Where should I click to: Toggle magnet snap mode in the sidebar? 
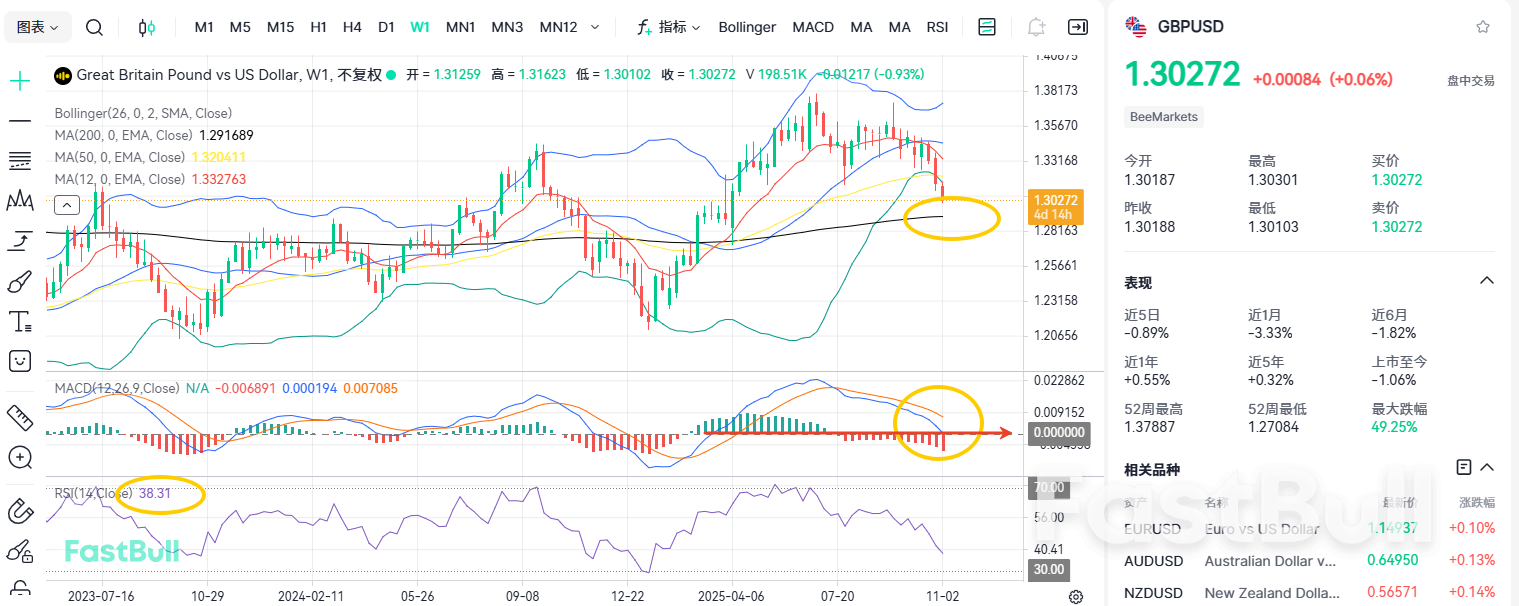point(19,510)
